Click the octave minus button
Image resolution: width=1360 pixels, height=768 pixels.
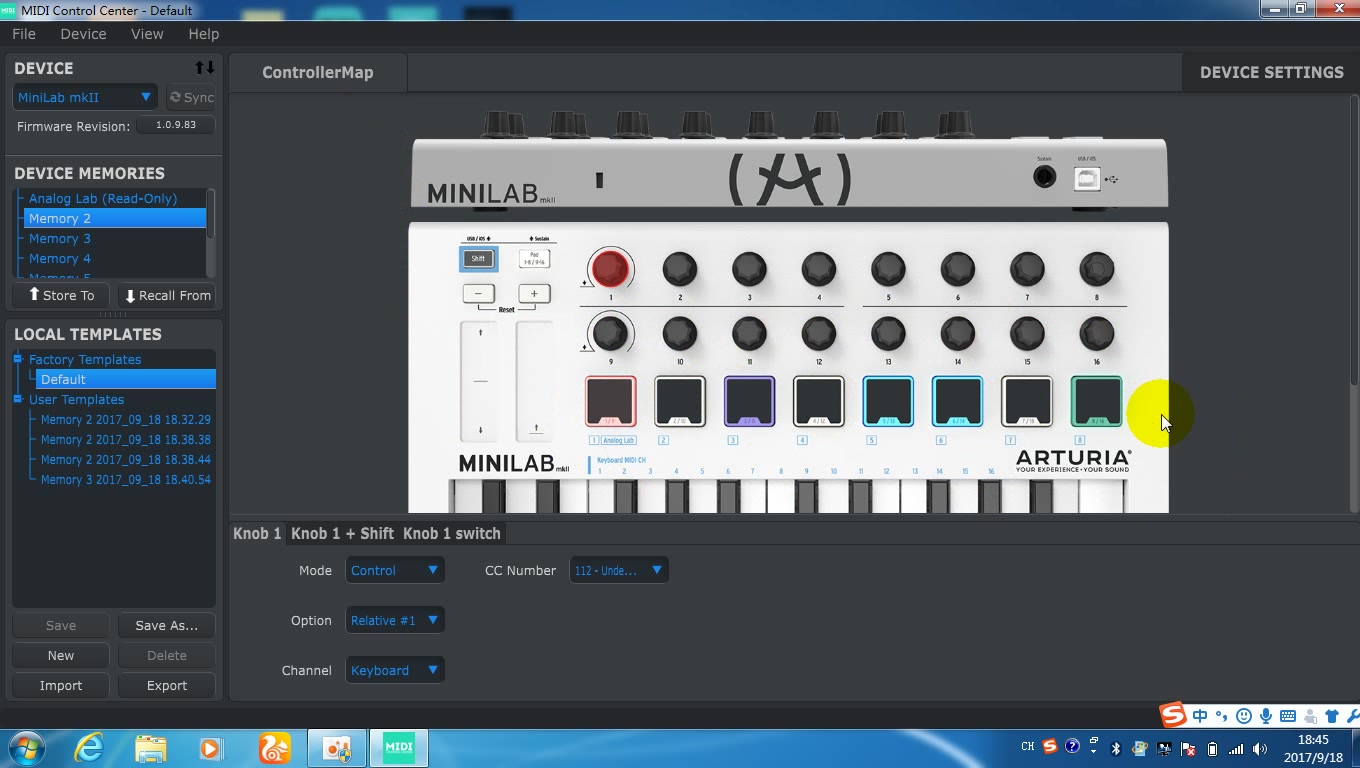478,294
